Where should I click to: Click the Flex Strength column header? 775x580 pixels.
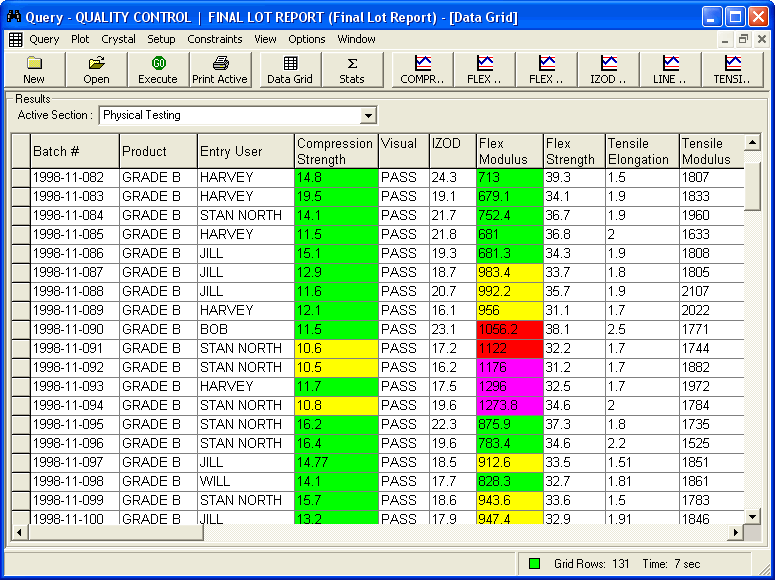574,151
